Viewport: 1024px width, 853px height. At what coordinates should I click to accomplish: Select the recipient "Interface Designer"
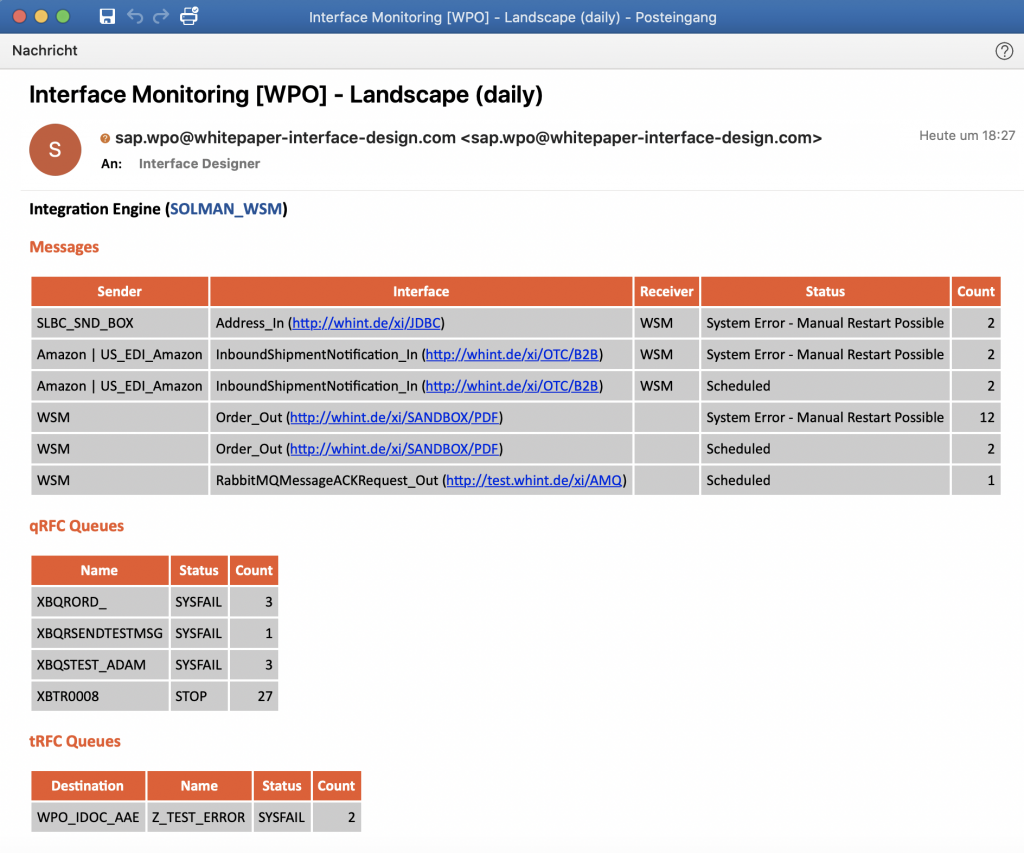[199, 164]
